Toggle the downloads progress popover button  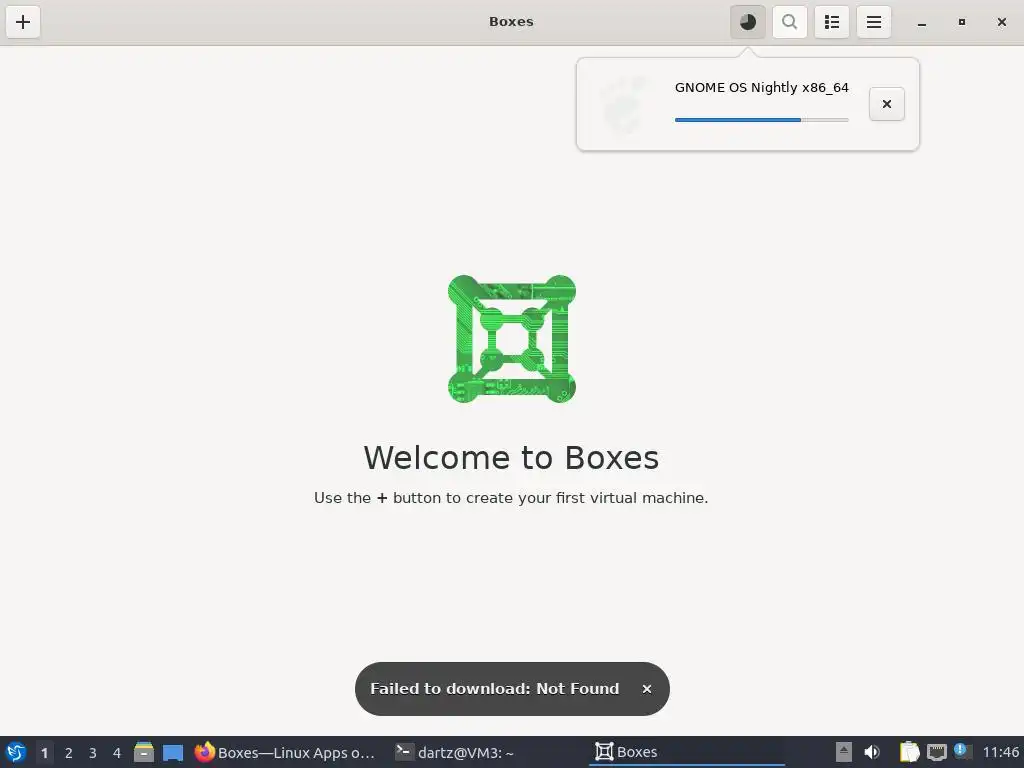748,22
